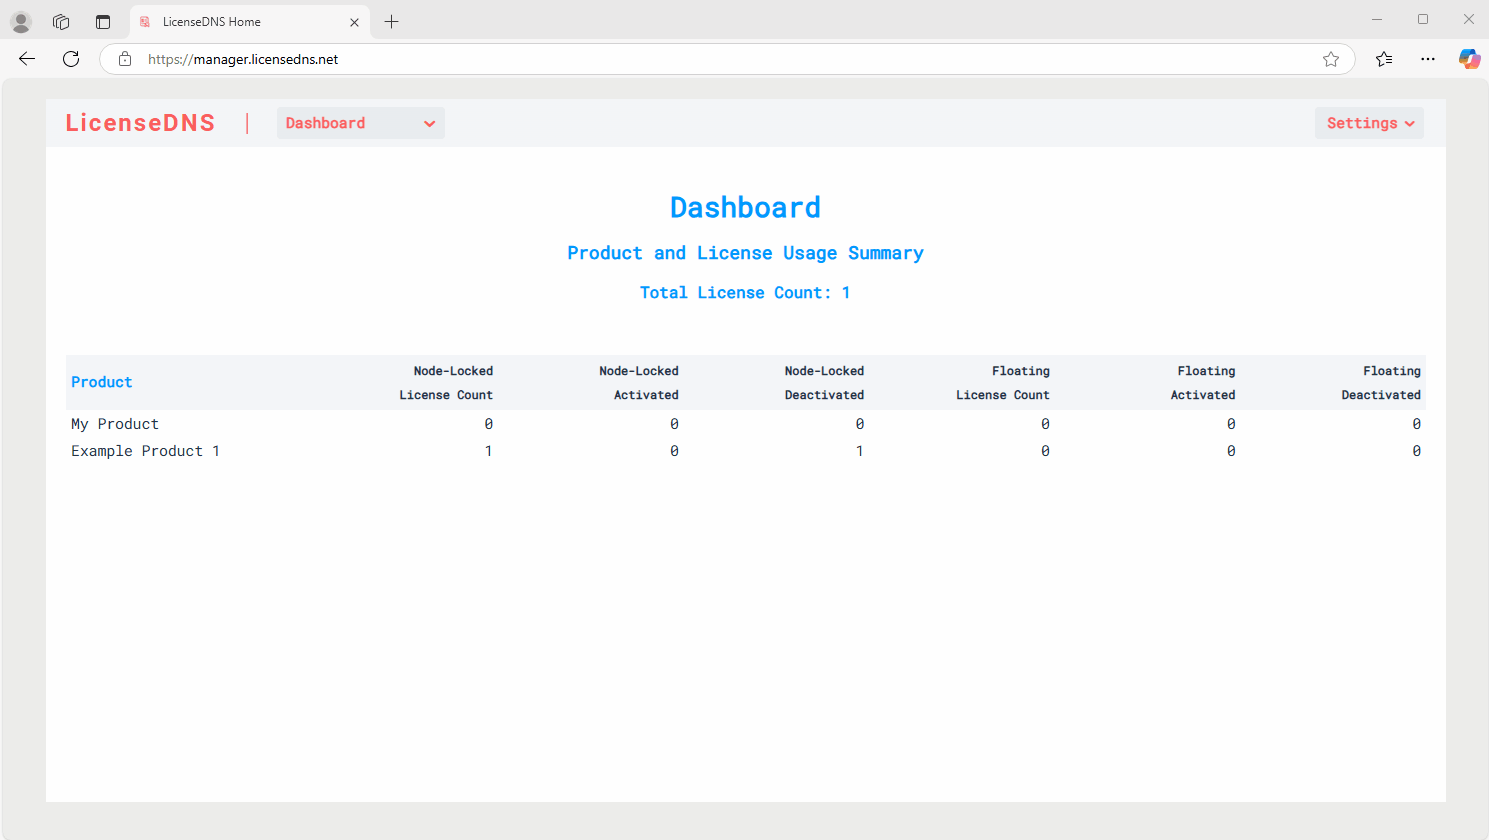Viewport: 1489px width, 840px height.
Task: Click the site info lock icon
Action: 125,59
